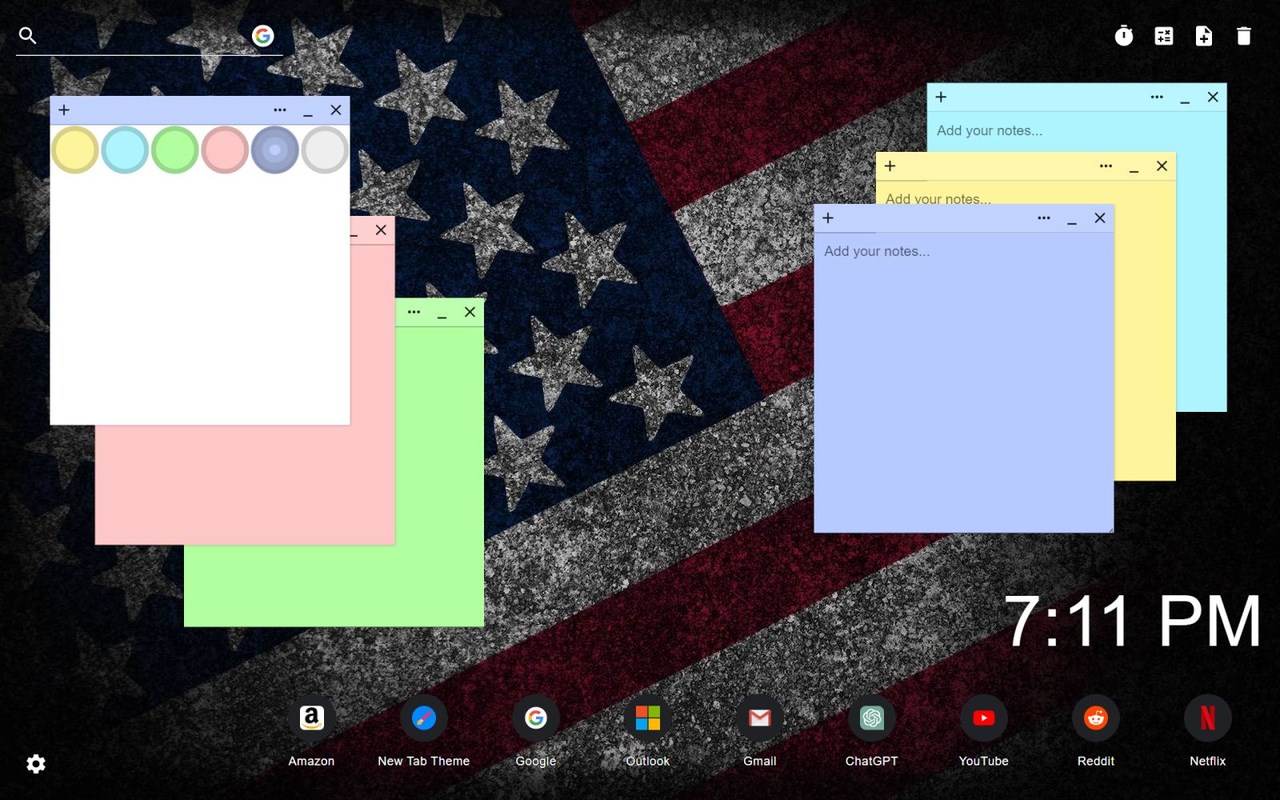Screen dimensions: 1280x800
Task: Close the color-palette note
Action: 336,110
